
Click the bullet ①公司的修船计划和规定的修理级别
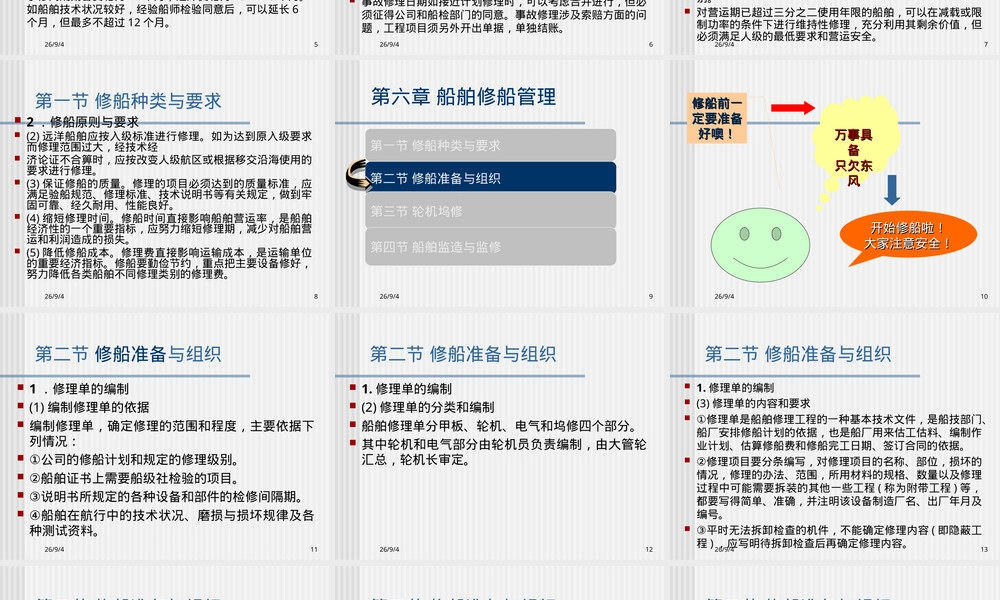(135, 459)
